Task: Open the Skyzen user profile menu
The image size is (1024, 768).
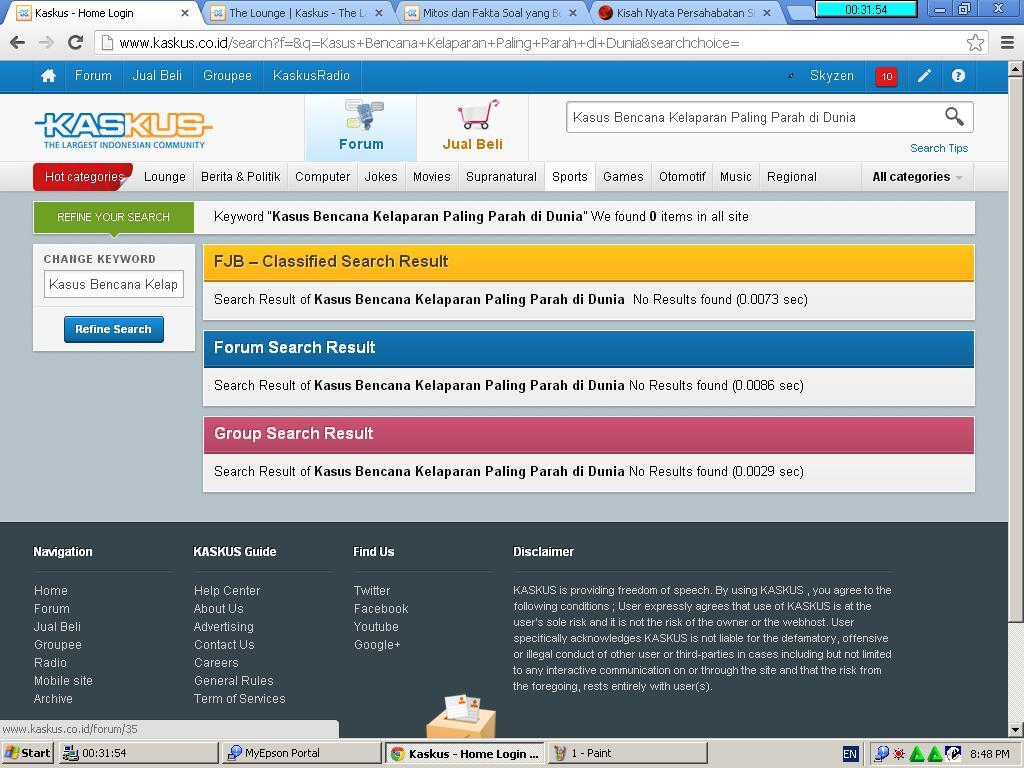Action: (831, 76)
